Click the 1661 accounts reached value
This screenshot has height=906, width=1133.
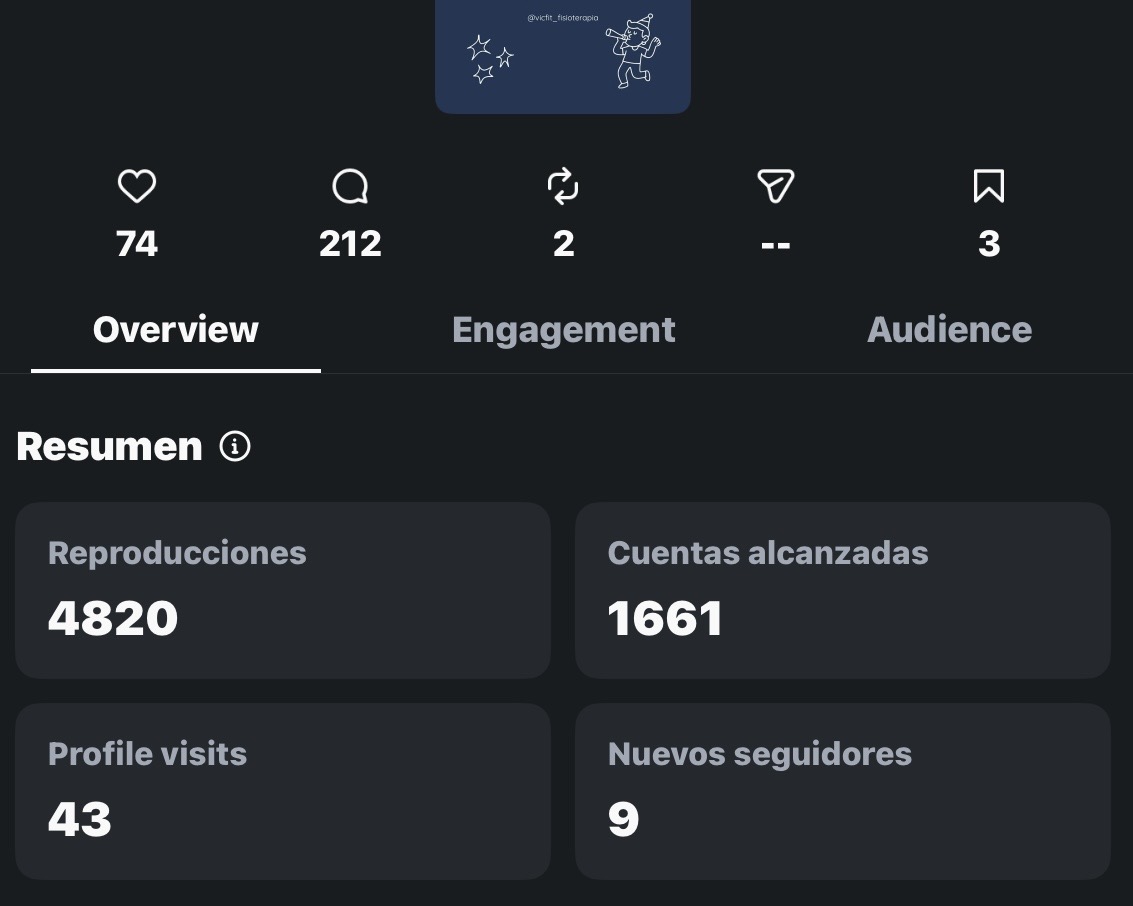tap(665, 618)
